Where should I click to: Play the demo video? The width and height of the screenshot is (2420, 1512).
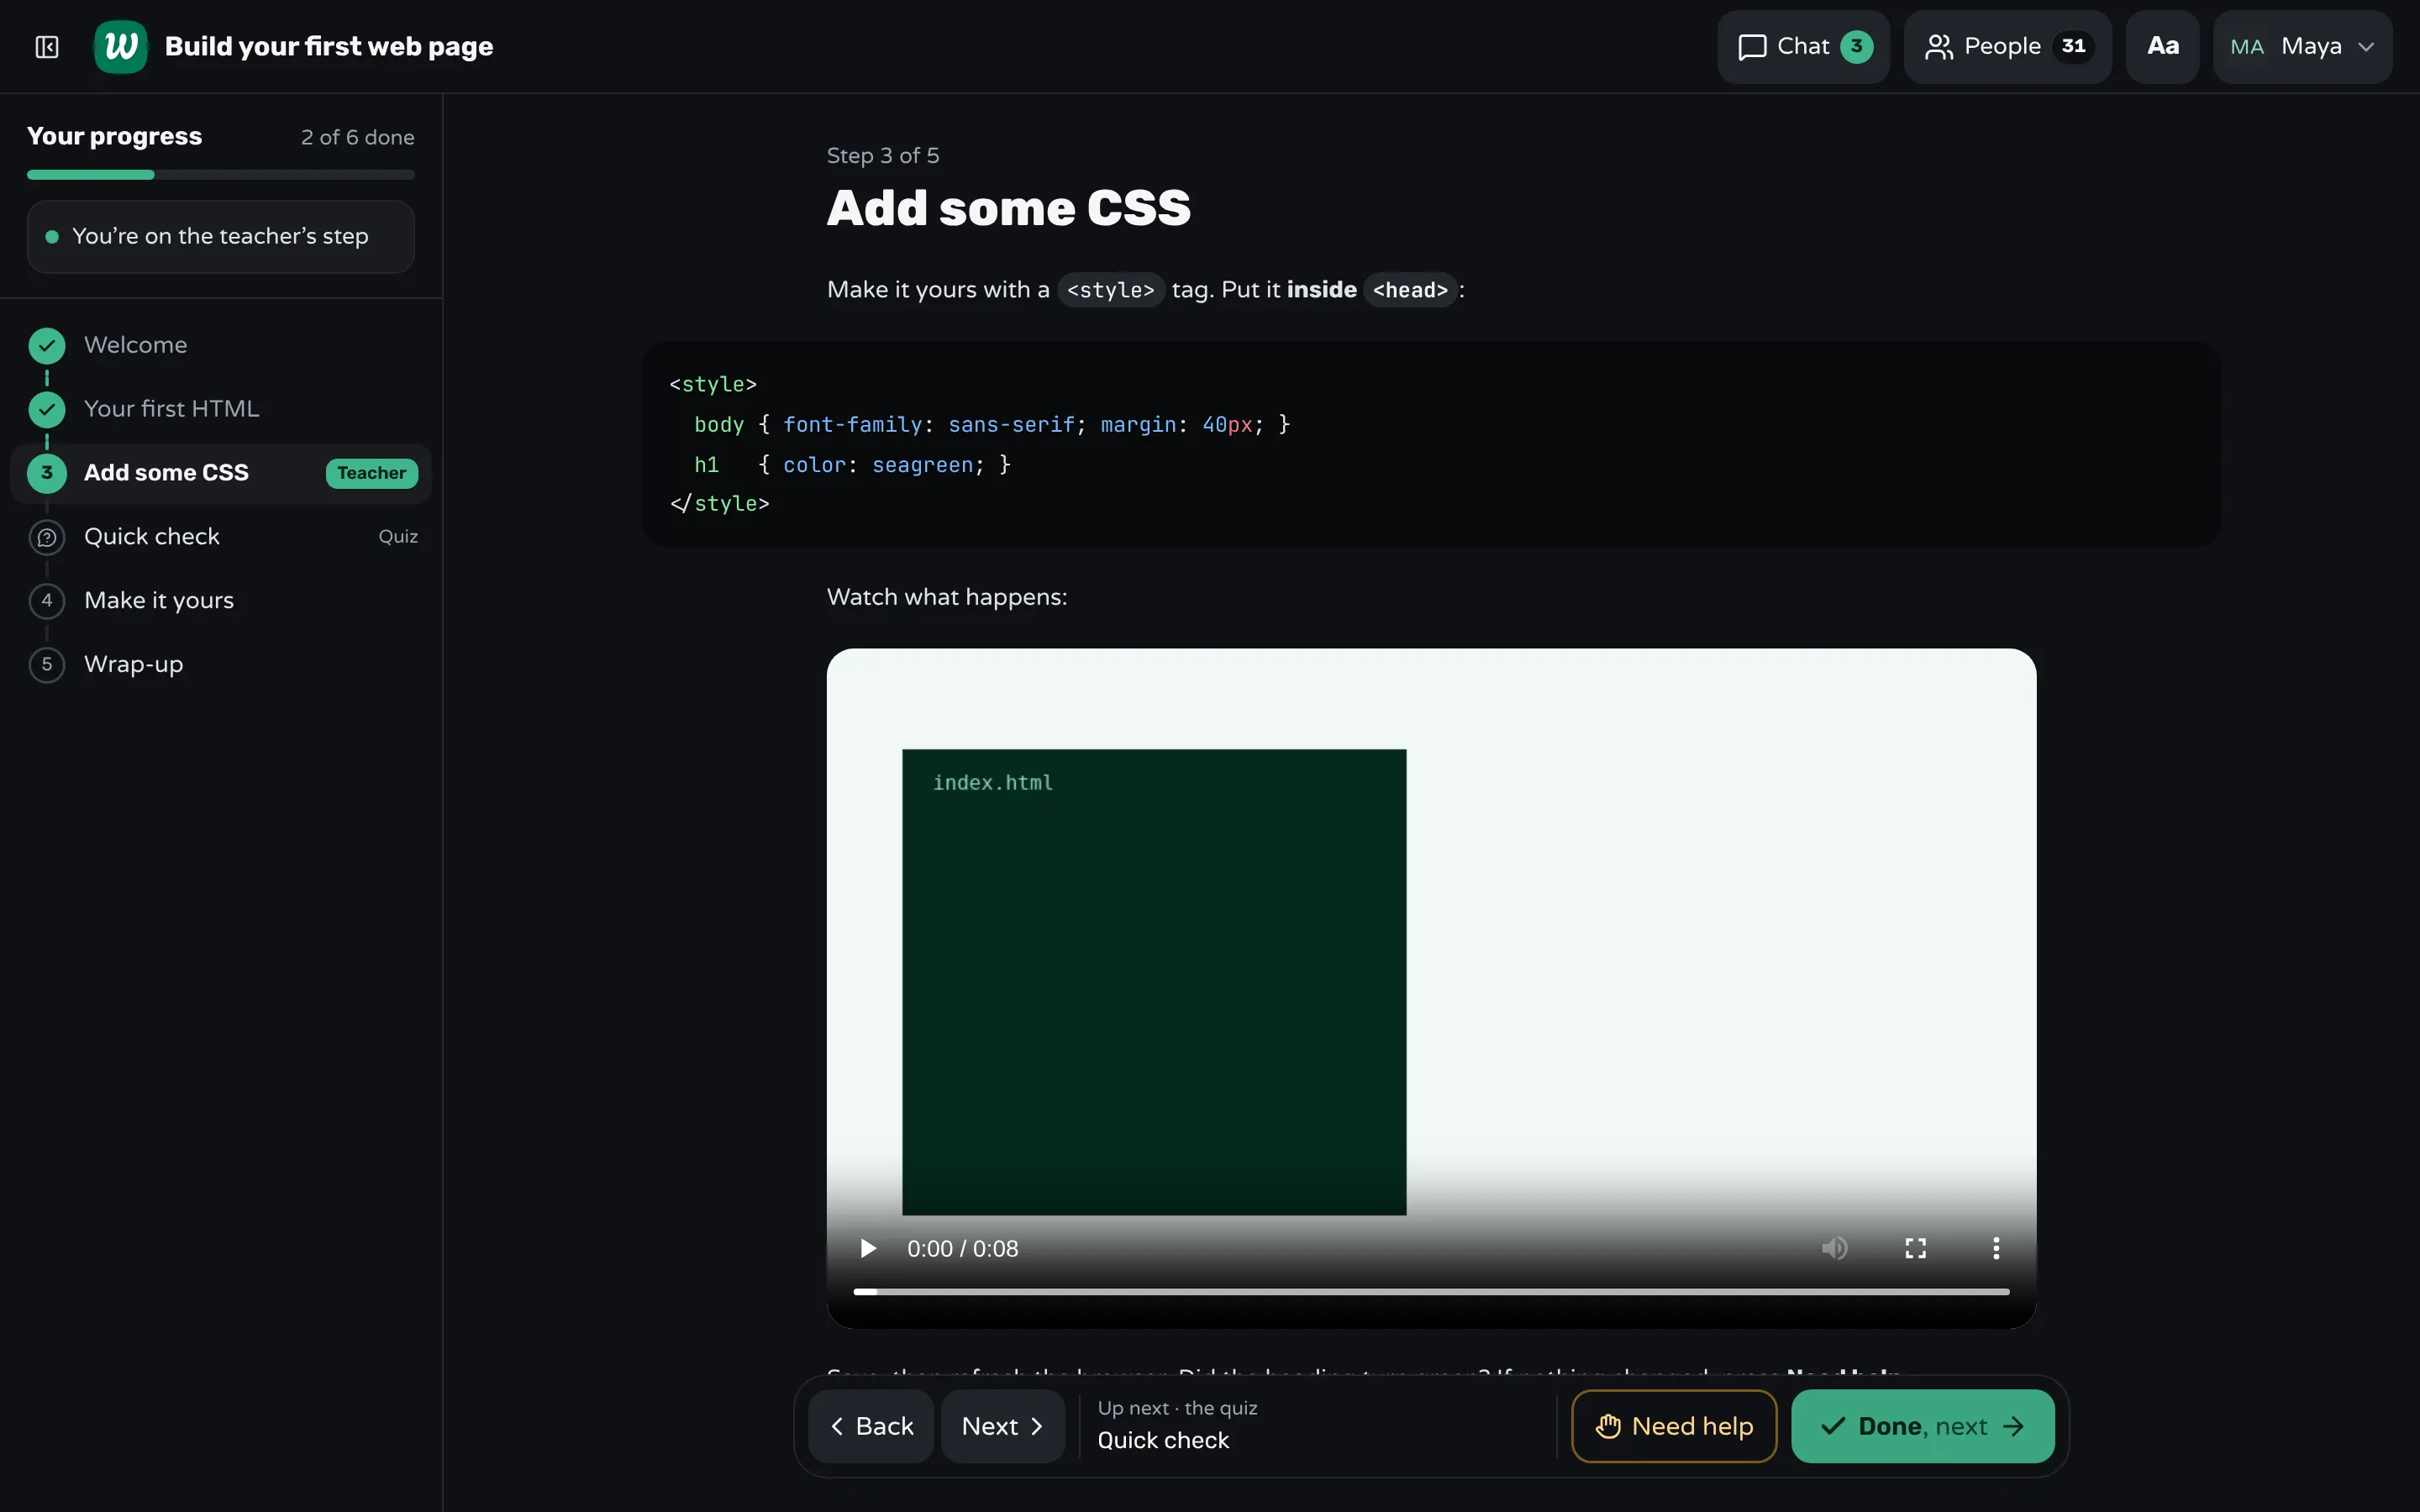tap(867, 1248)
